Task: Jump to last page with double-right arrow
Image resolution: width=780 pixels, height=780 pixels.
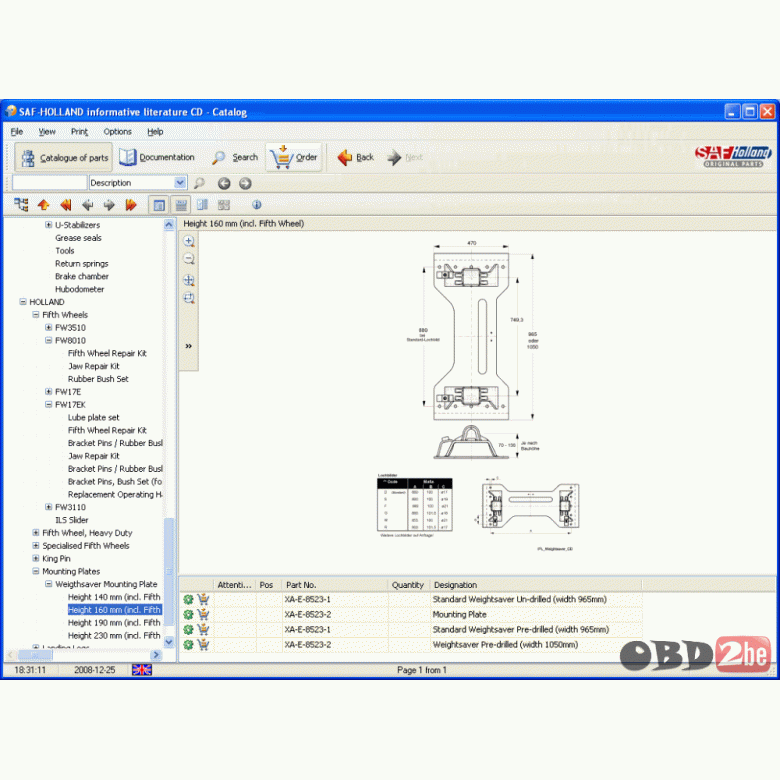Action: tap(131, 204)
